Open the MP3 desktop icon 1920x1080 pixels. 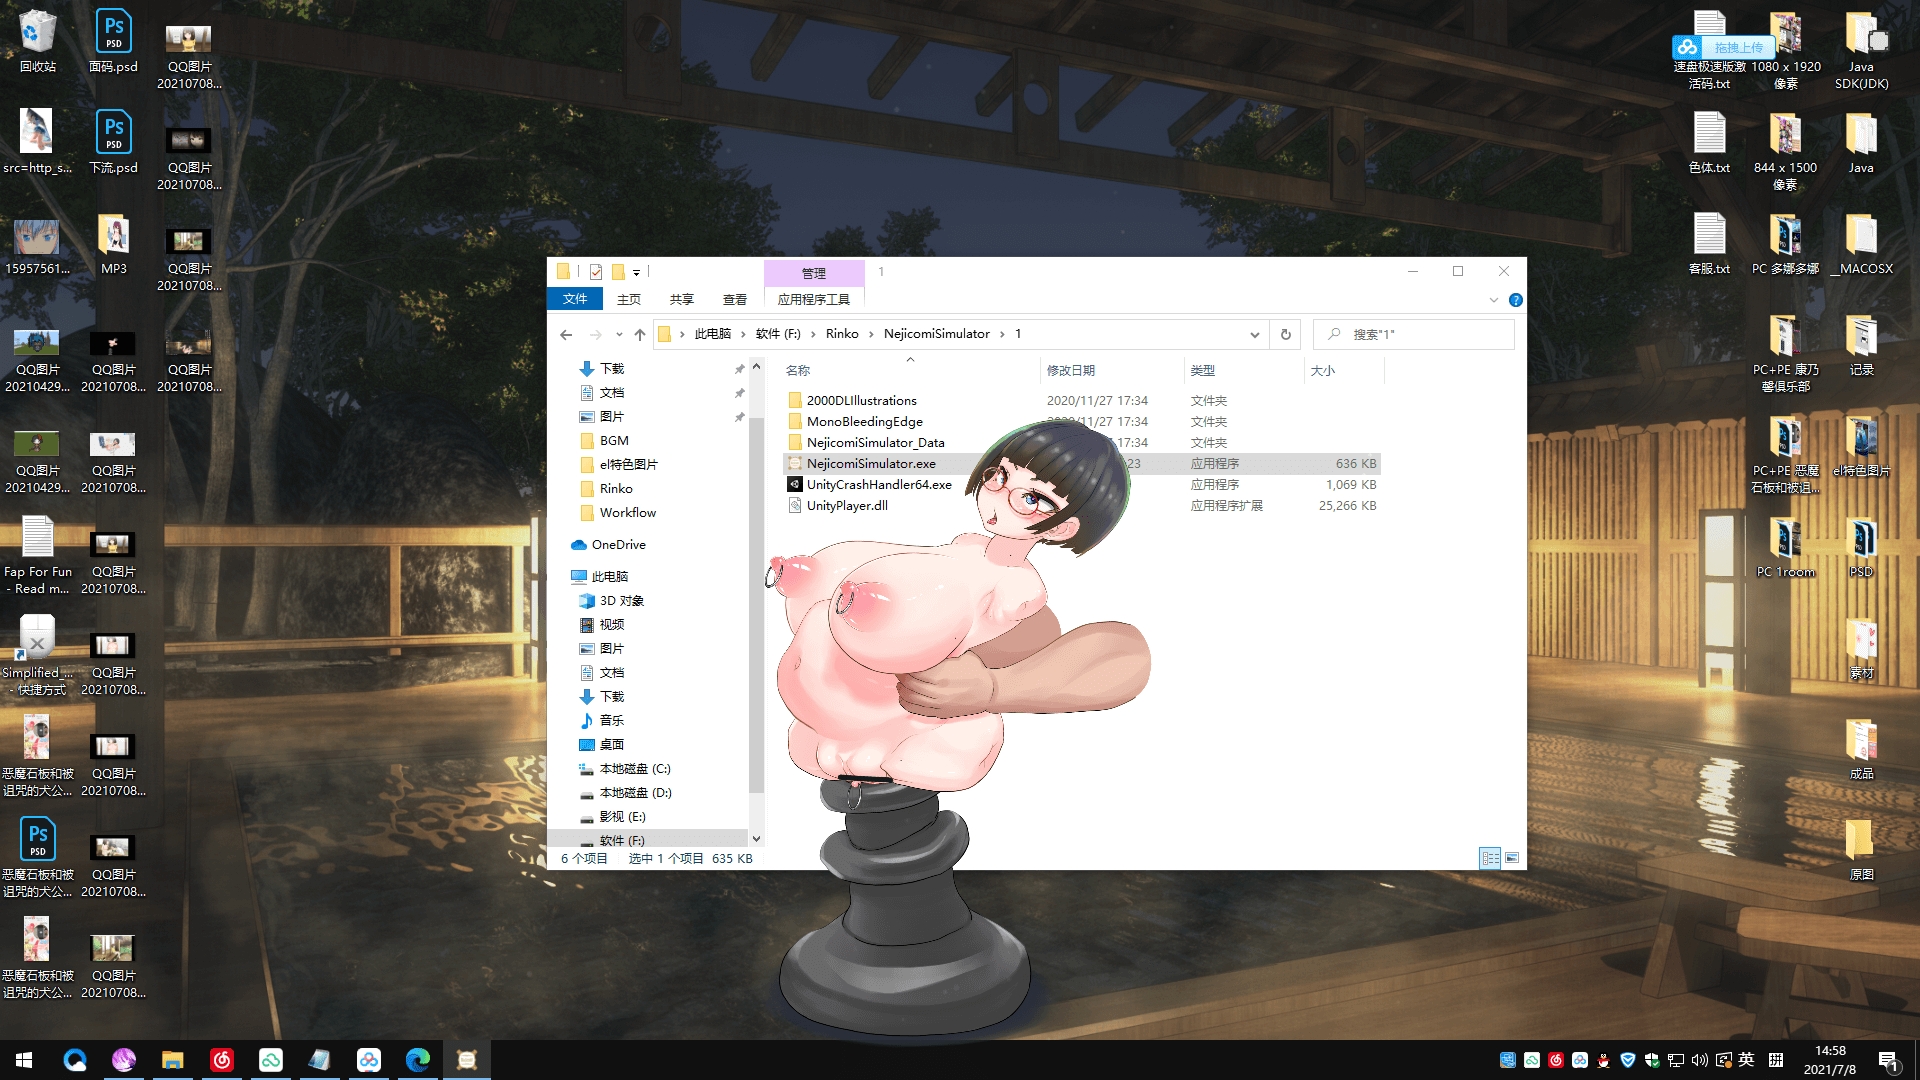(113, 244)
